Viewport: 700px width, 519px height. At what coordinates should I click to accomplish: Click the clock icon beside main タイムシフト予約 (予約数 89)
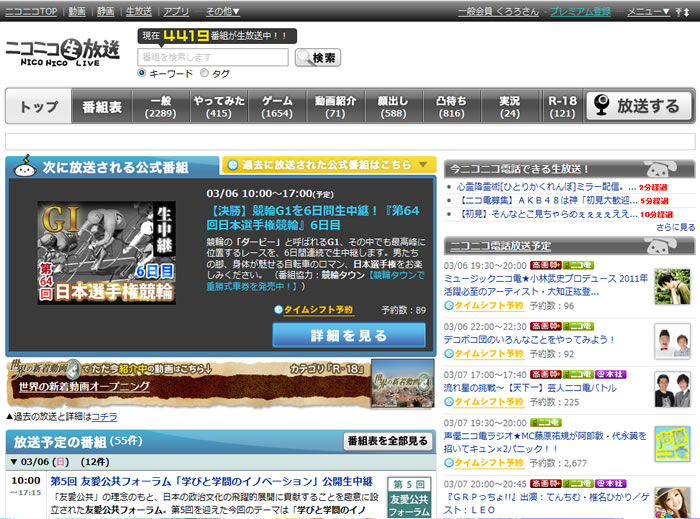point(278,309)
